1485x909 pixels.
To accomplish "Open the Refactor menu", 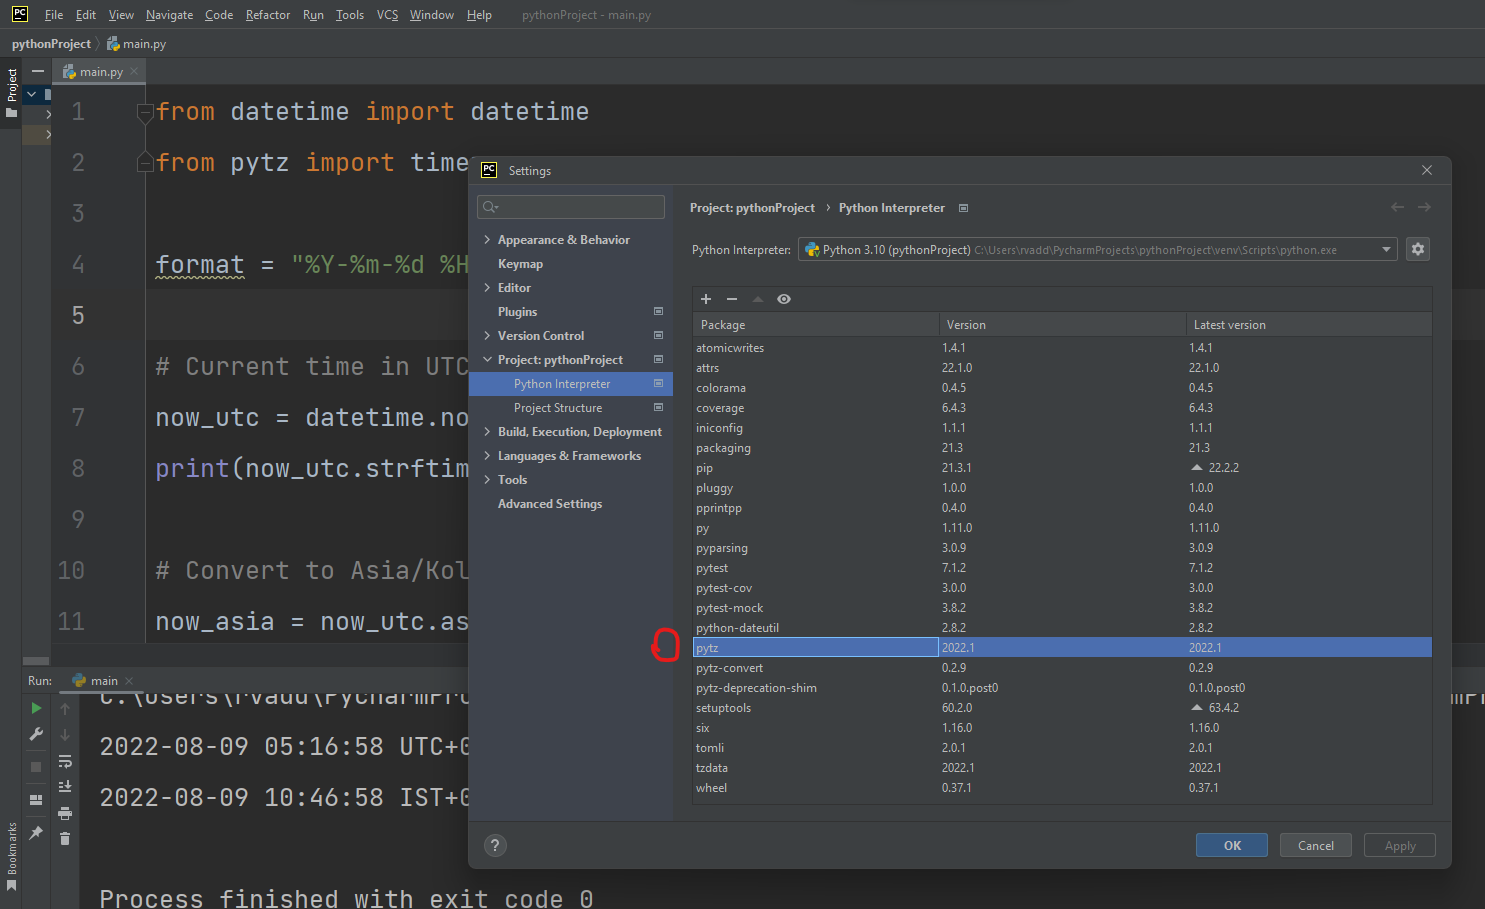I will pyautogui.click(x=268, y=15).
